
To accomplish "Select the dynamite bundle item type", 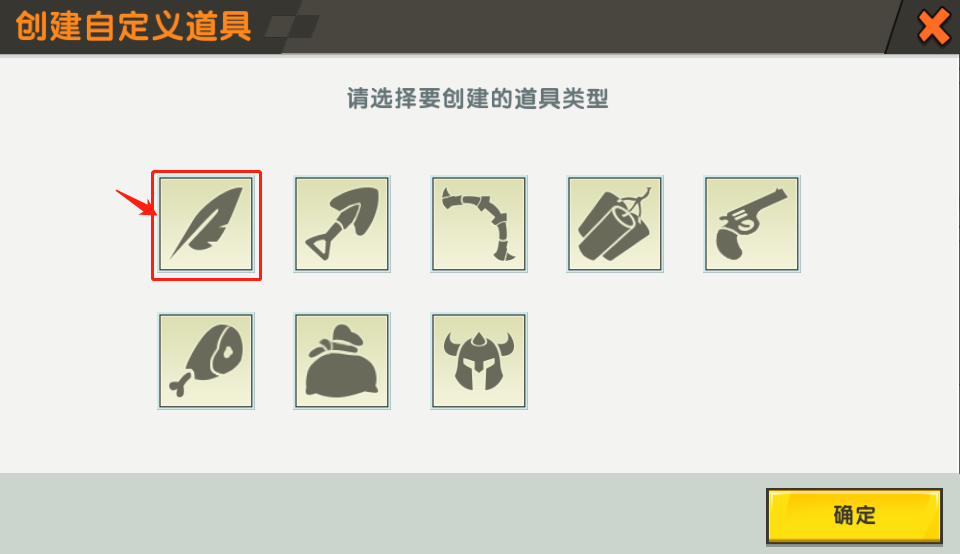I will [615, 224].
